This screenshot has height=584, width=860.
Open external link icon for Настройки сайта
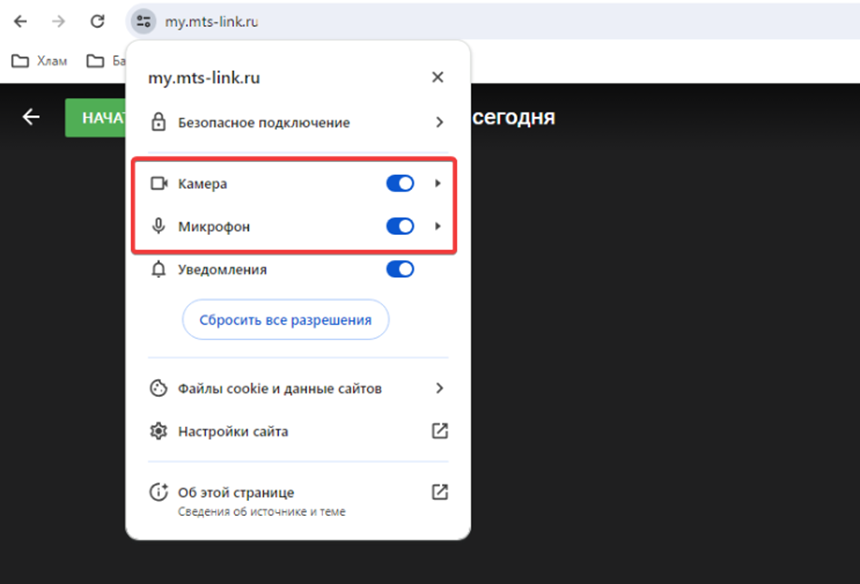click(x=439, y=431)
